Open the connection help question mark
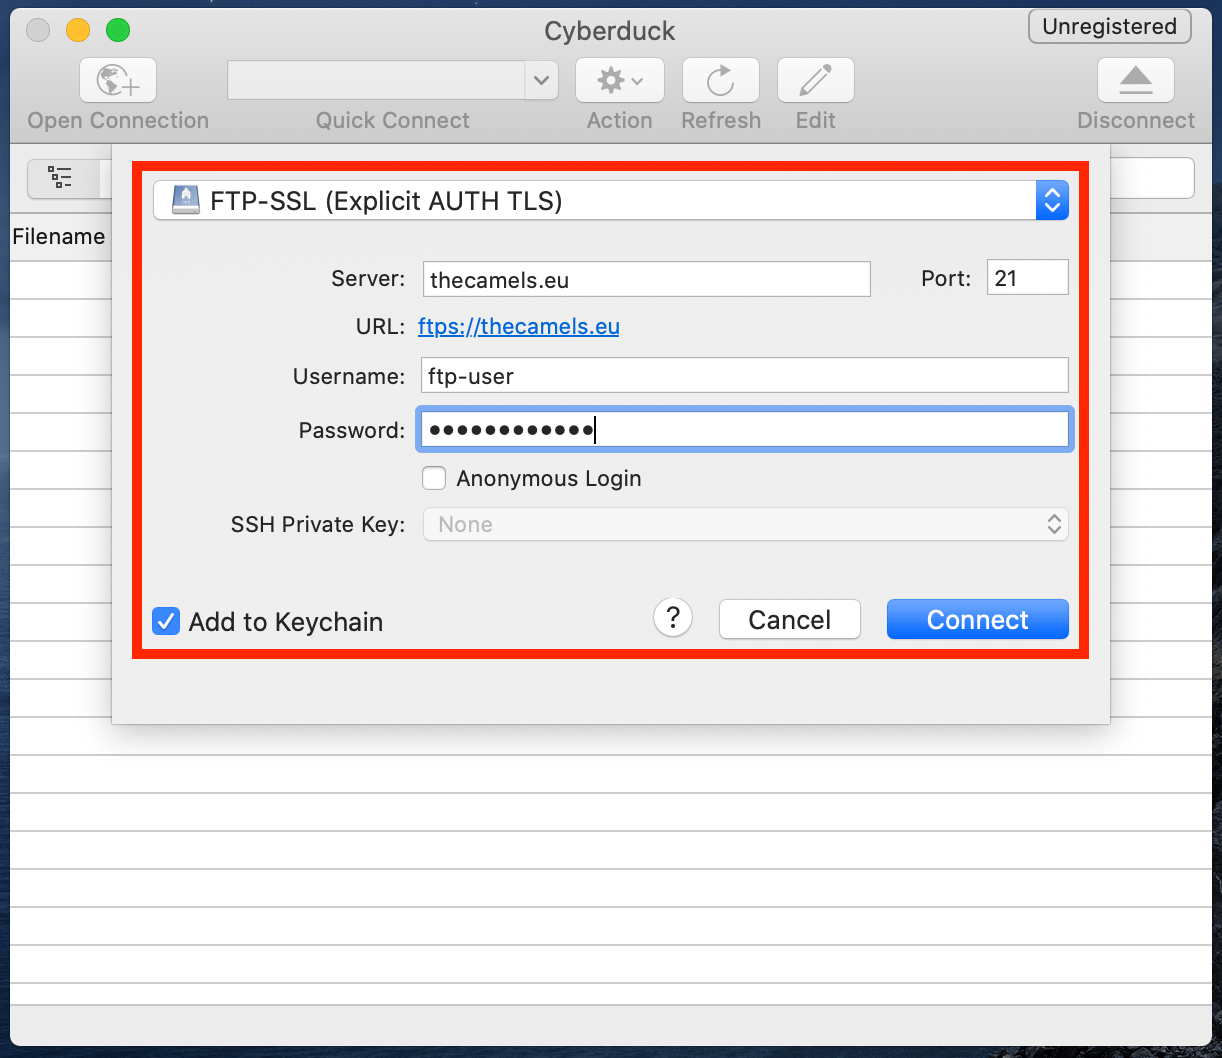This screenshot has width=1222, height=1058. pos(673,617)
